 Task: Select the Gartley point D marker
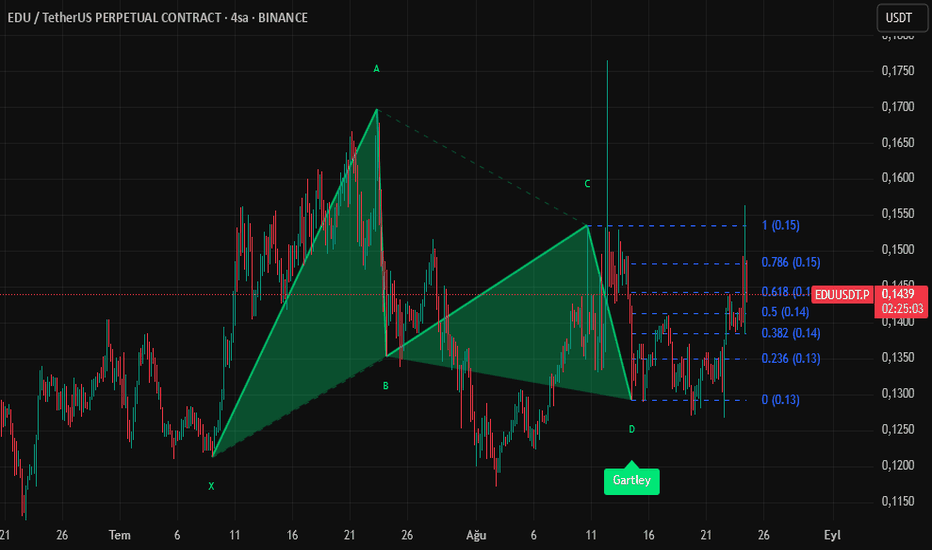coord(631,429)
